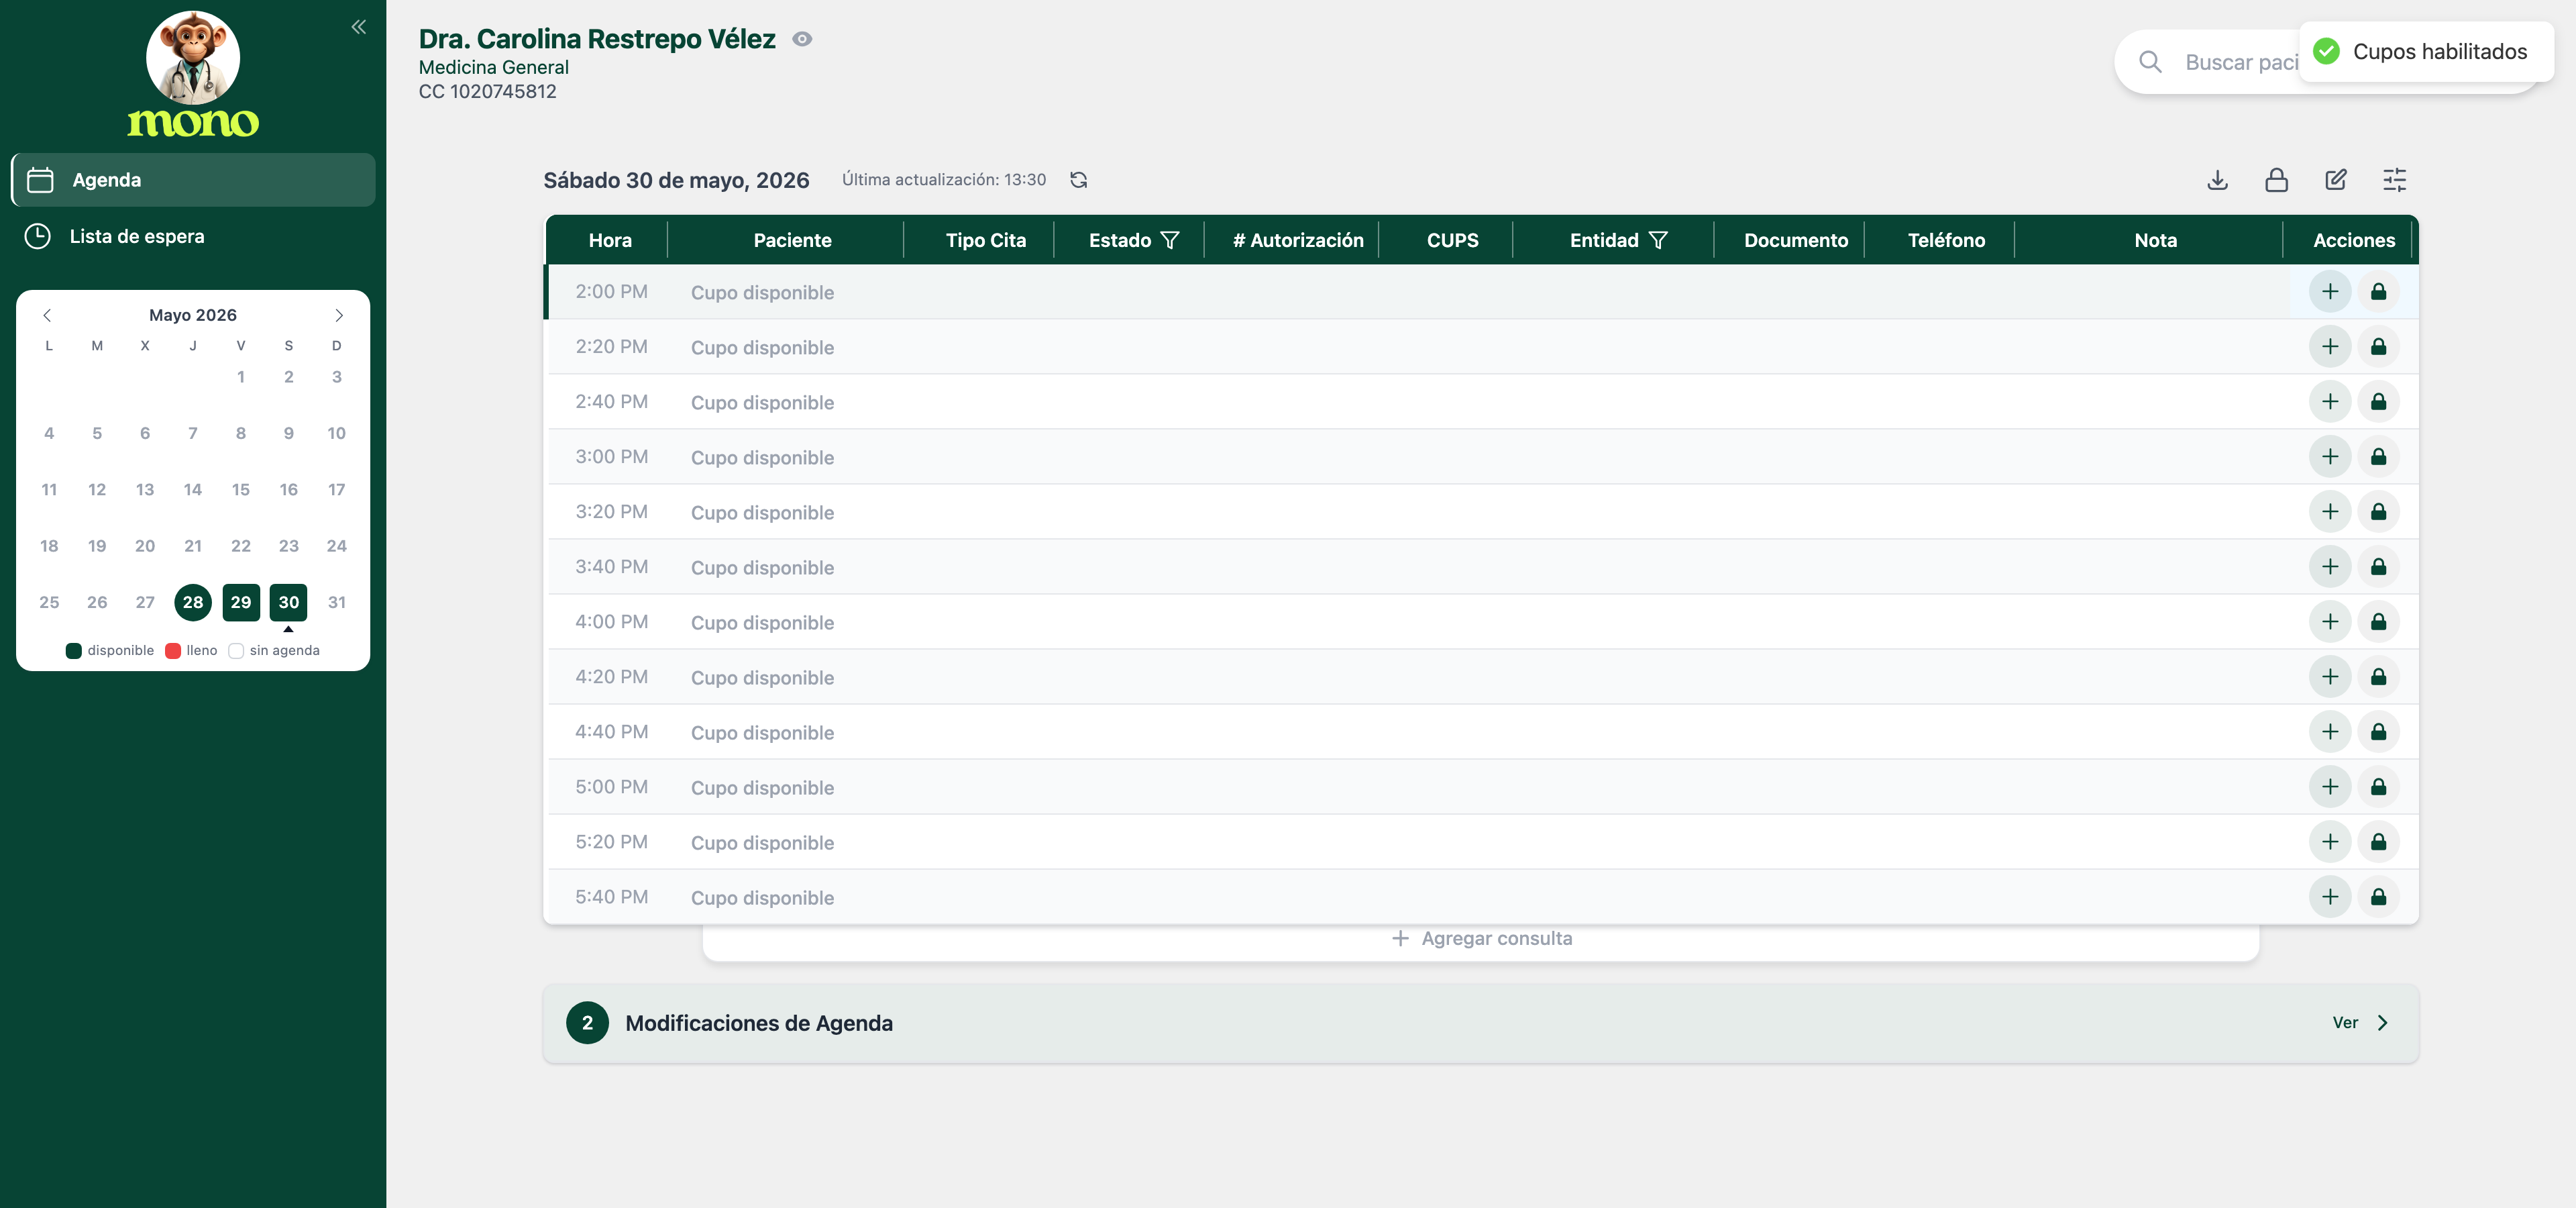Viewport: 2576px width, 1208px height.
Task: Click the refresh agenda icon
Action: coord(1079,180)
